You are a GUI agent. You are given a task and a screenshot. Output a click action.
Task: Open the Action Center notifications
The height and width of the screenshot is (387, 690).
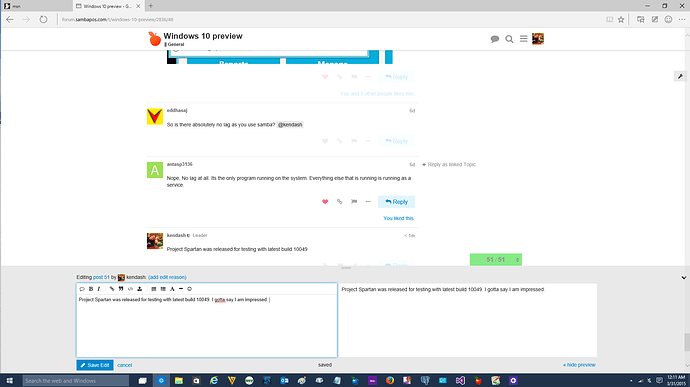659,380
